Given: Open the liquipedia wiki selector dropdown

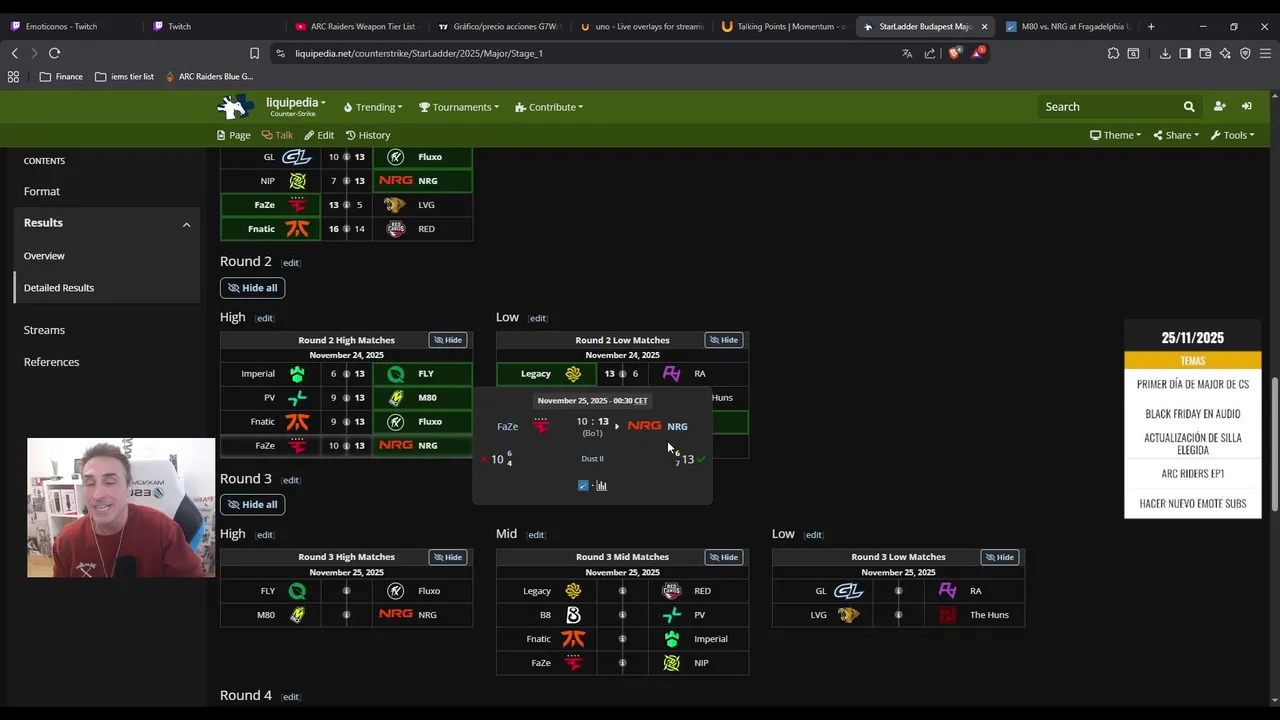Looking at the screenshot, I should pyautogui.click(x=295, y=103).
